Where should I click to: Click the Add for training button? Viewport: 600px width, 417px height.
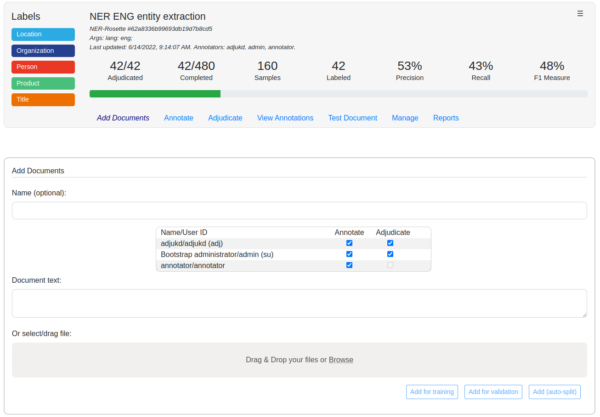431,392
